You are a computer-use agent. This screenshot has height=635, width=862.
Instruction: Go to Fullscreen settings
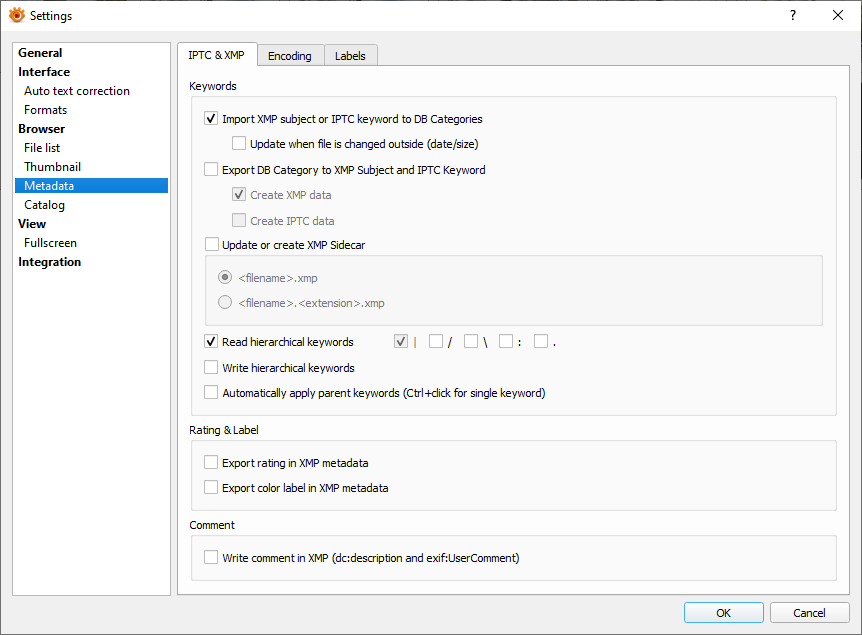pos(50,243)
